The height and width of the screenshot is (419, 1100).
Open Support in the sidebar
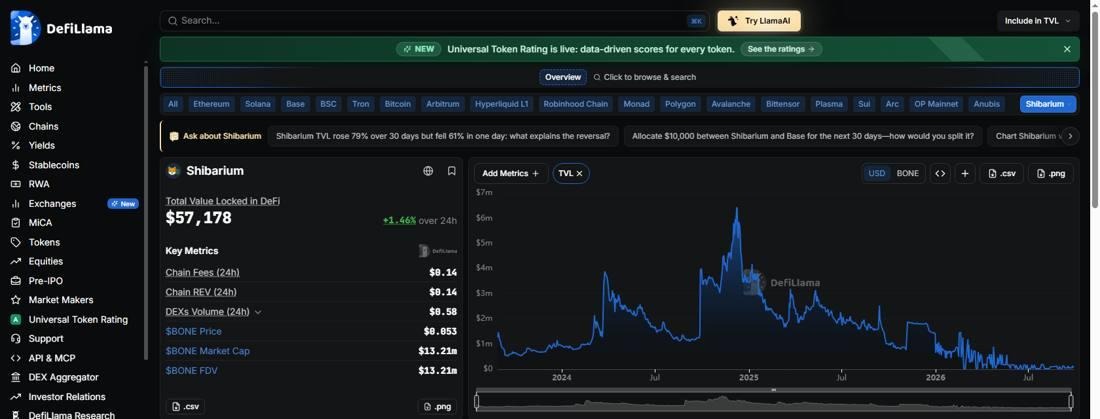pyautogui.click(x=46, y=338)
